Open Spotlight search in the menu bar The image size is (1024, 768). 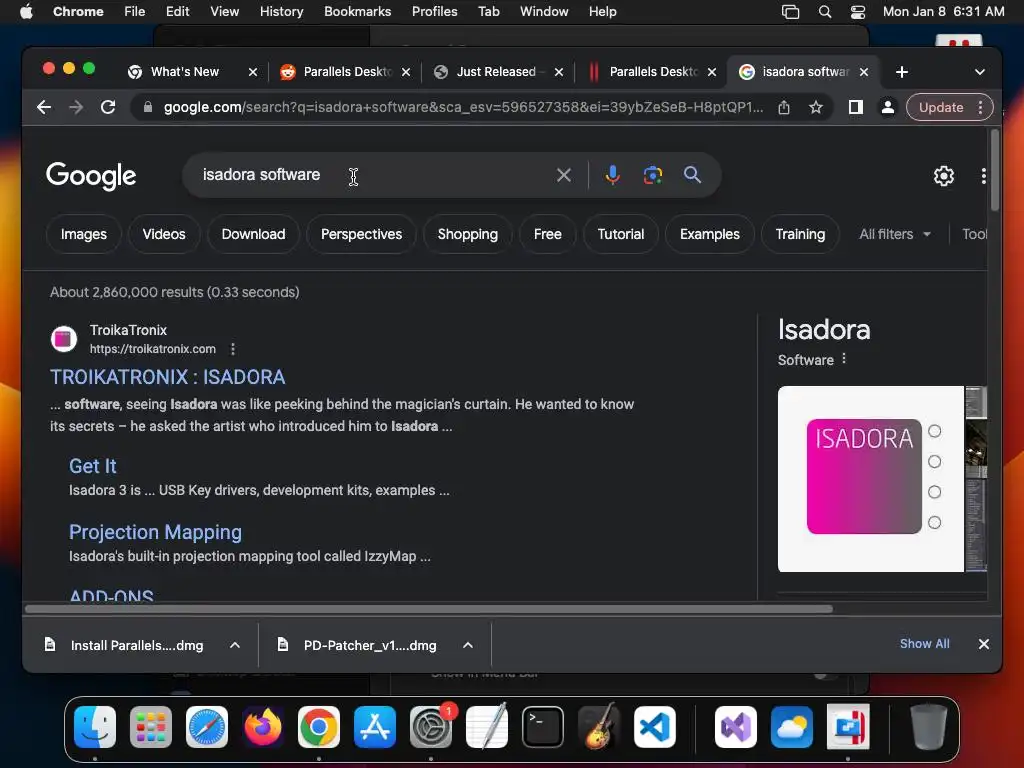click(x=825, y=12)
